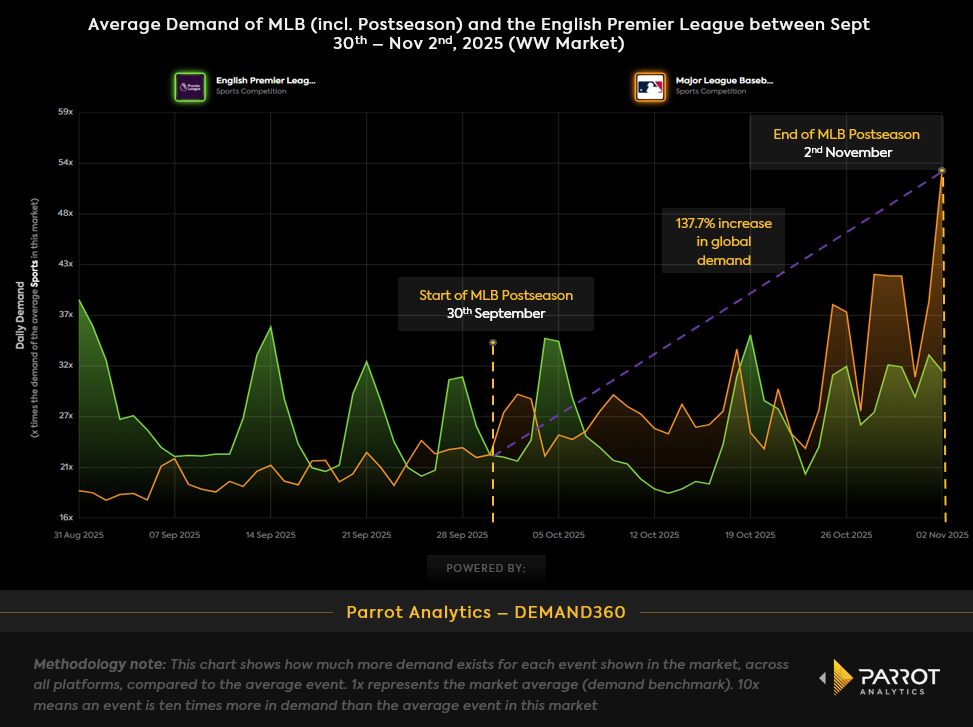This screenshot has height=727, width=973.
Task: Select the 05 Oct 2025 x-axis date
Action: pos(560,536)
